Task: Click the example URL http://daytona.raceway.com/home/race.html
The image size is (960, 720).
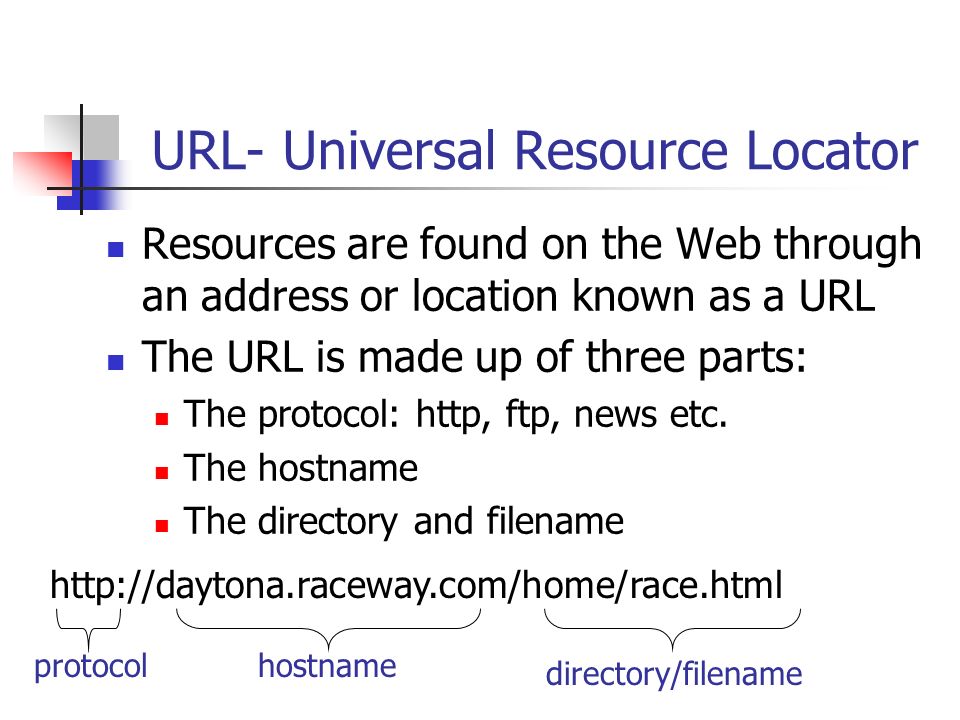Action: click(416, 586)
